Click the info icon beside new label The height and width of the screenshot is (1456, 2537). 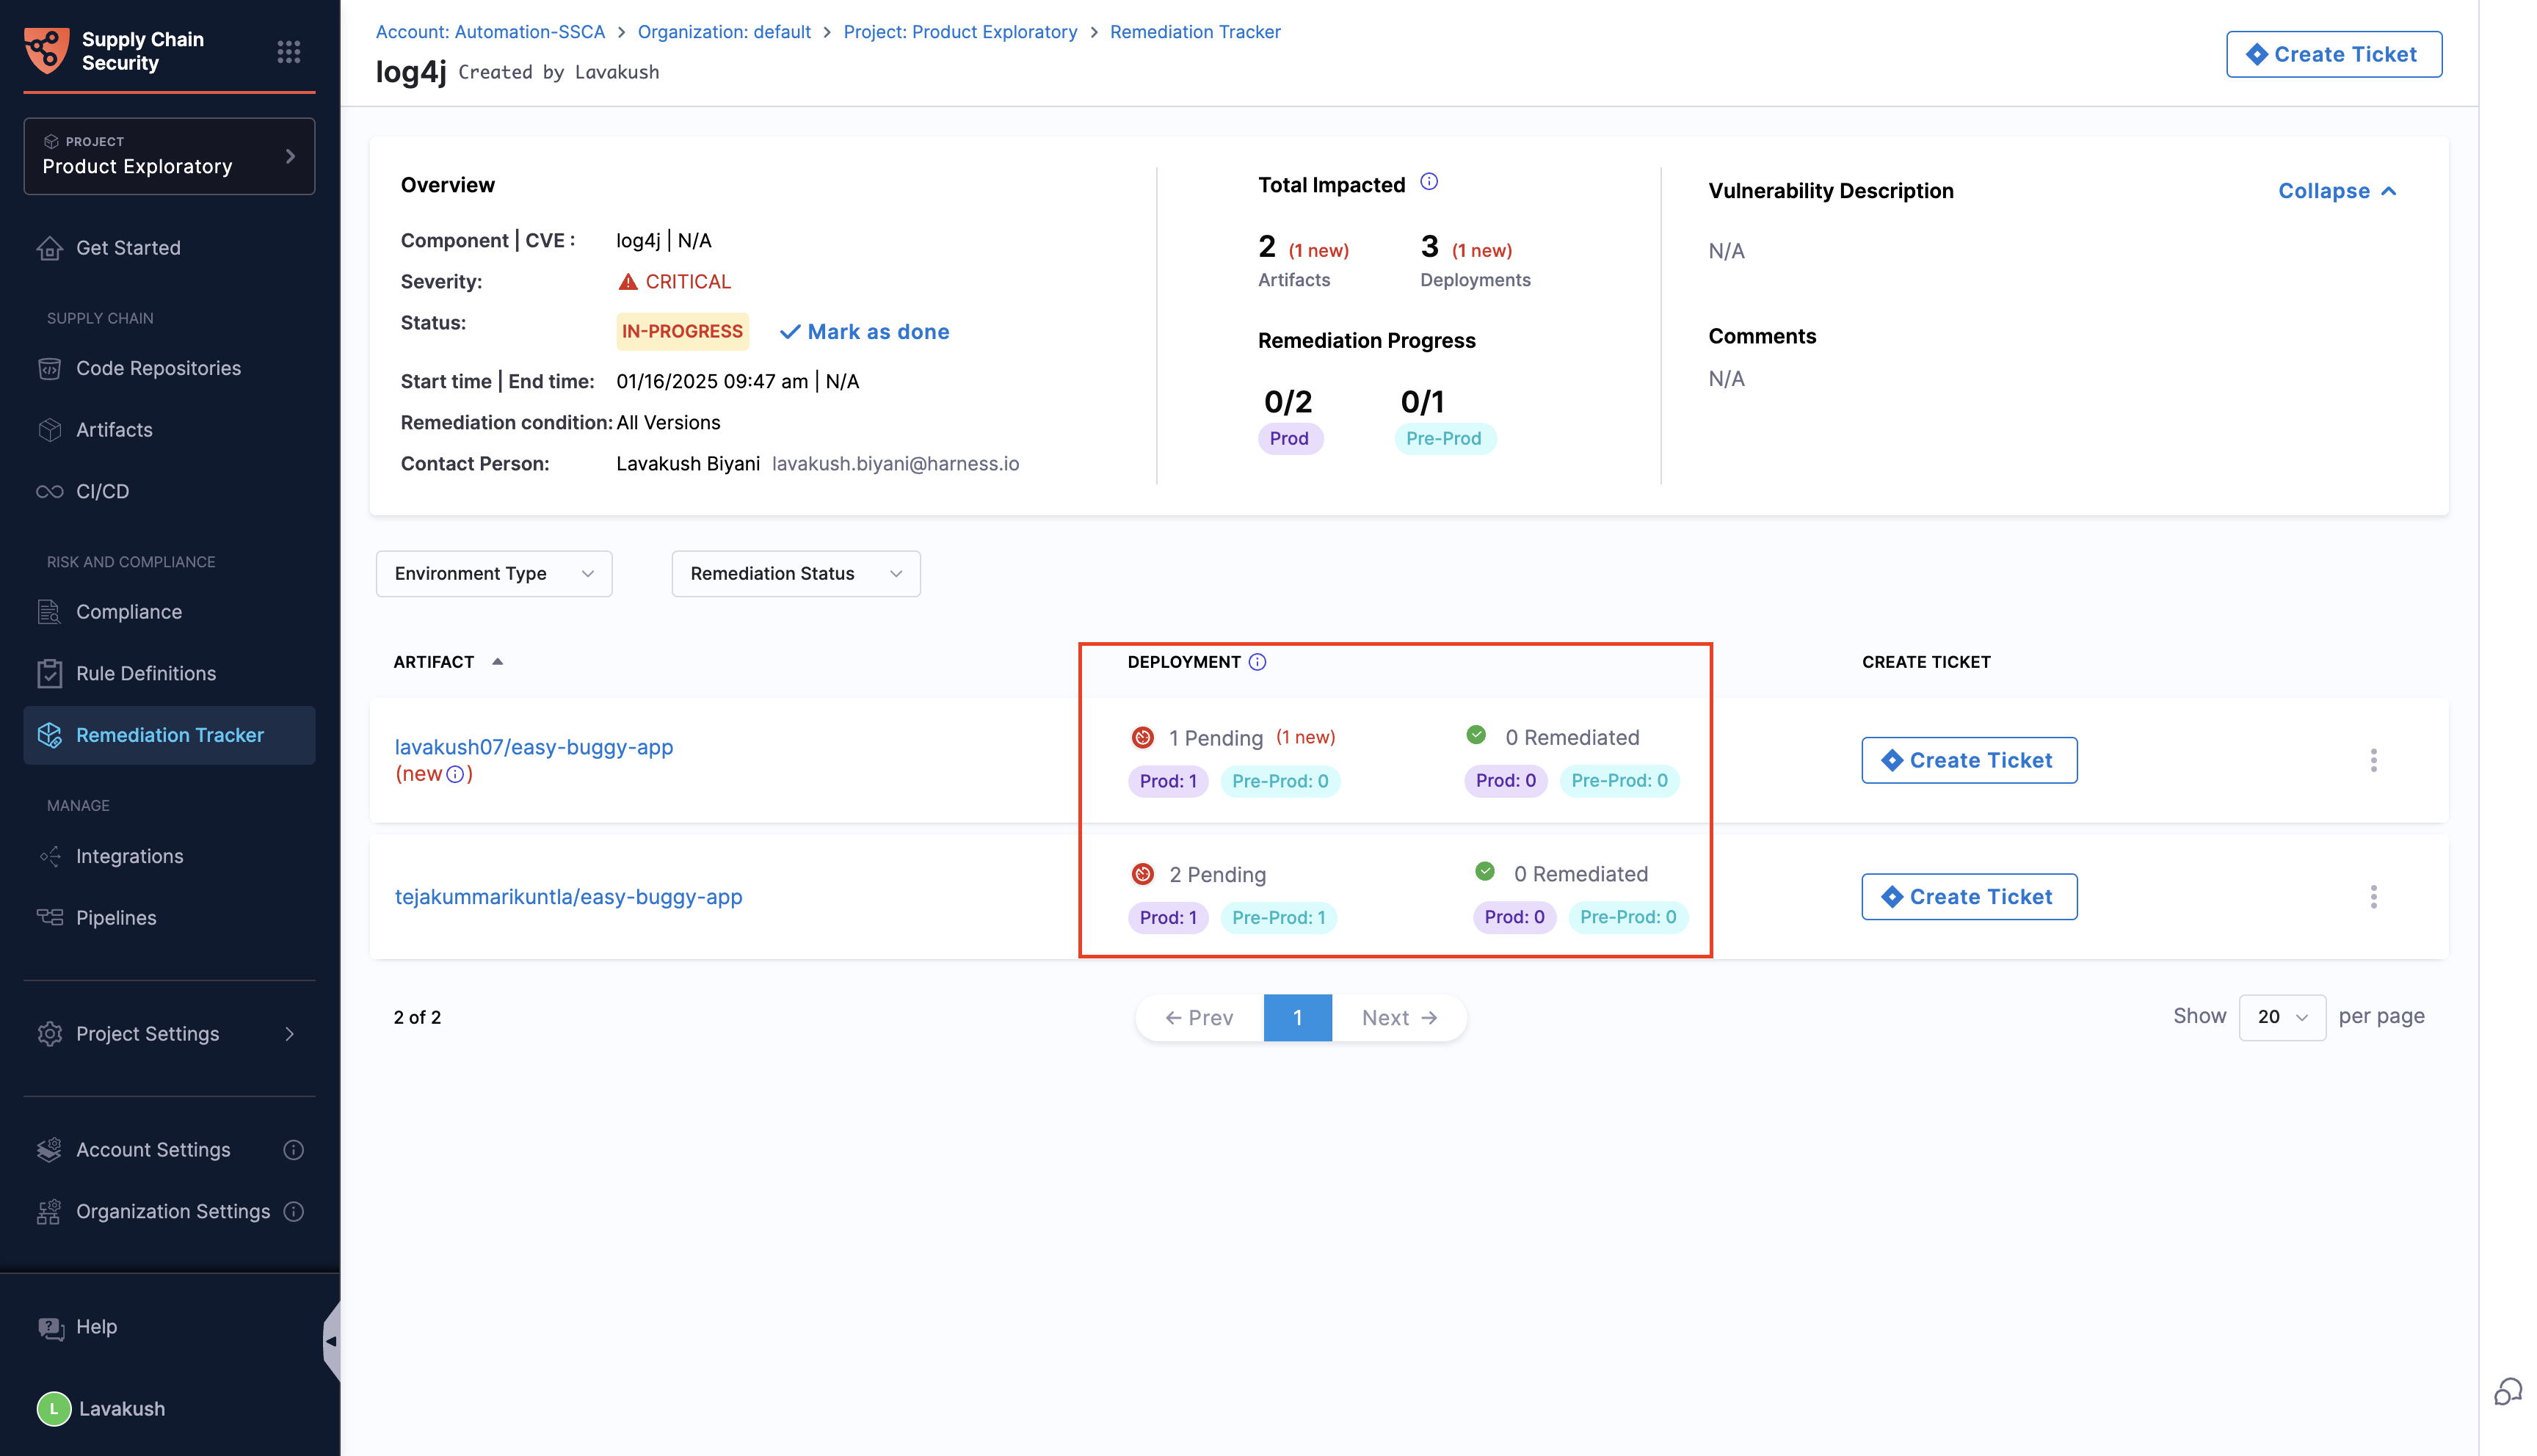455,774
